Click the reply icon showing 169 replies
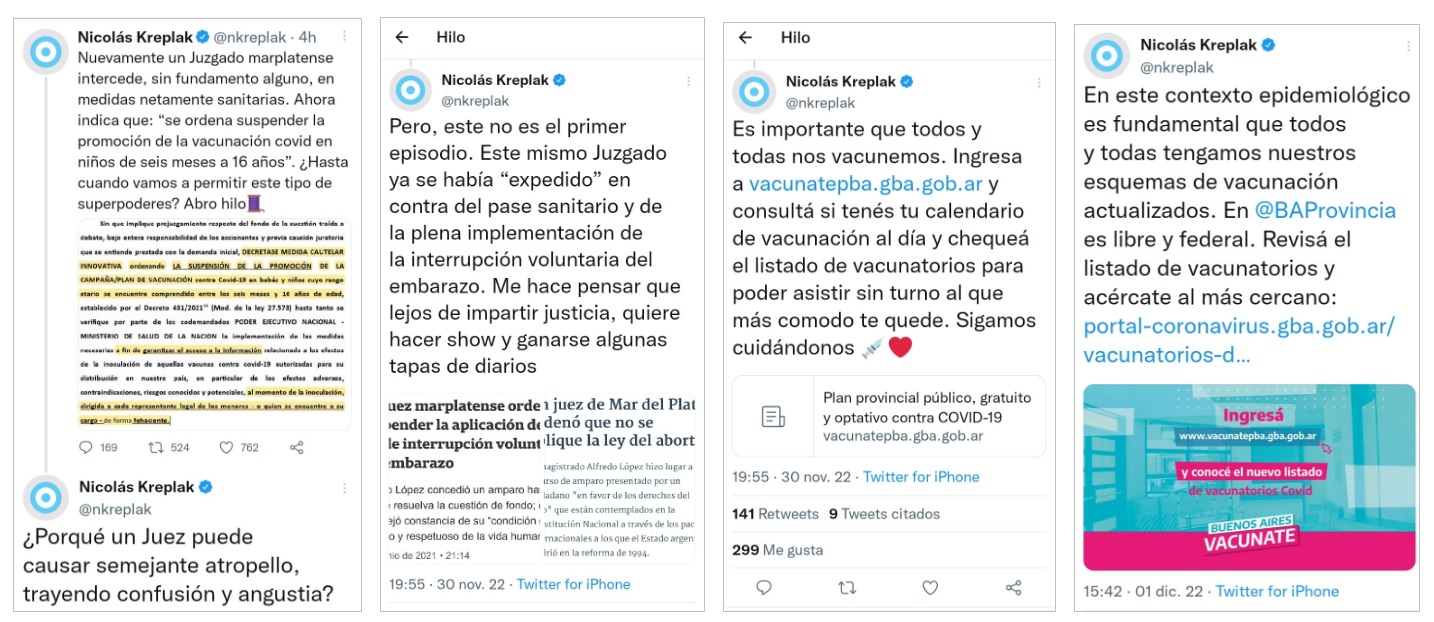 click(87, 448)
